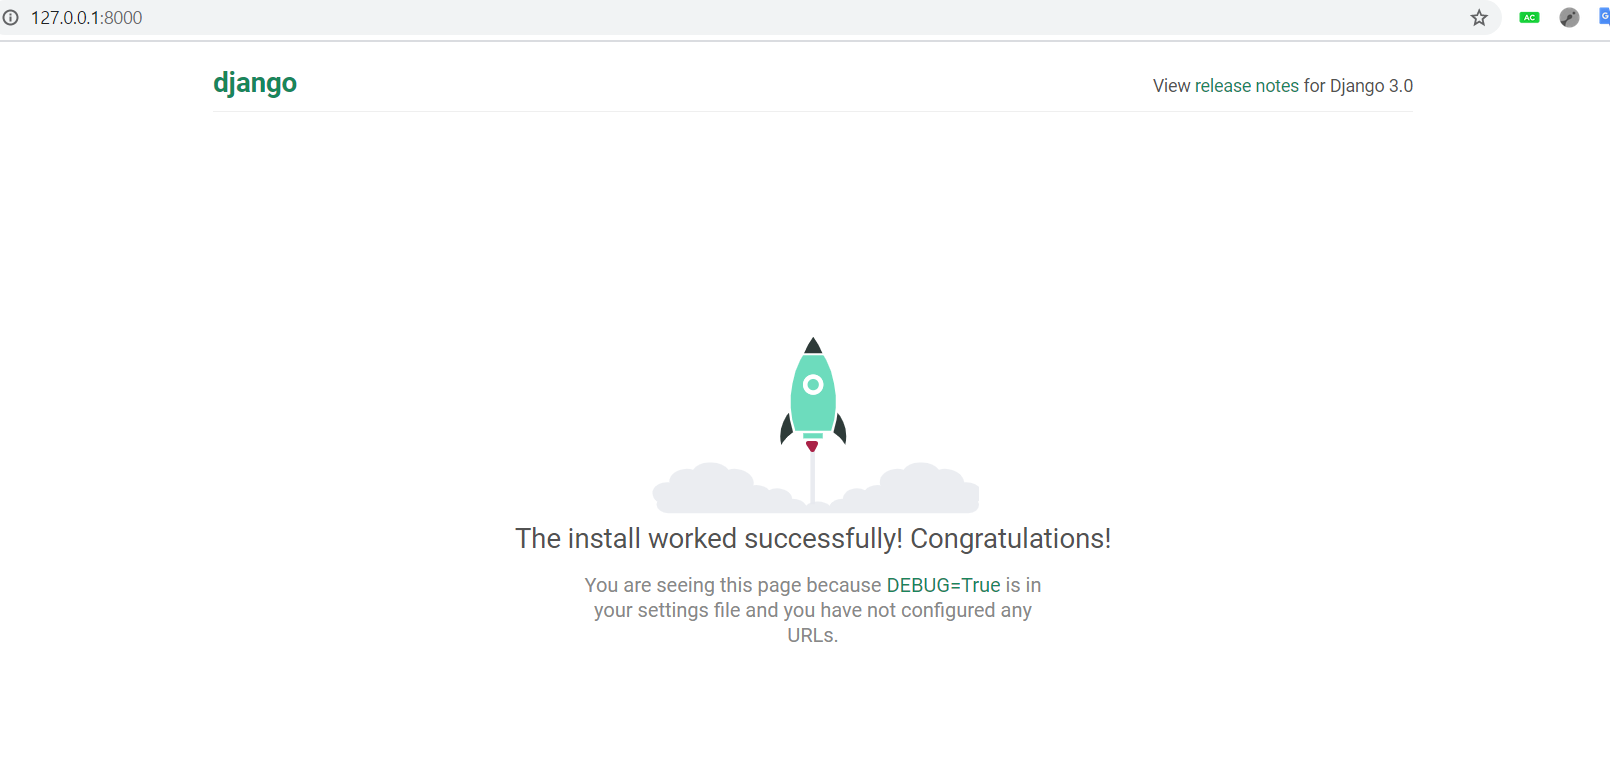Screen dimensions: 1610x782
Task: Click the text 'your settings file and you have not configured any'
Action: click(813, 610)
